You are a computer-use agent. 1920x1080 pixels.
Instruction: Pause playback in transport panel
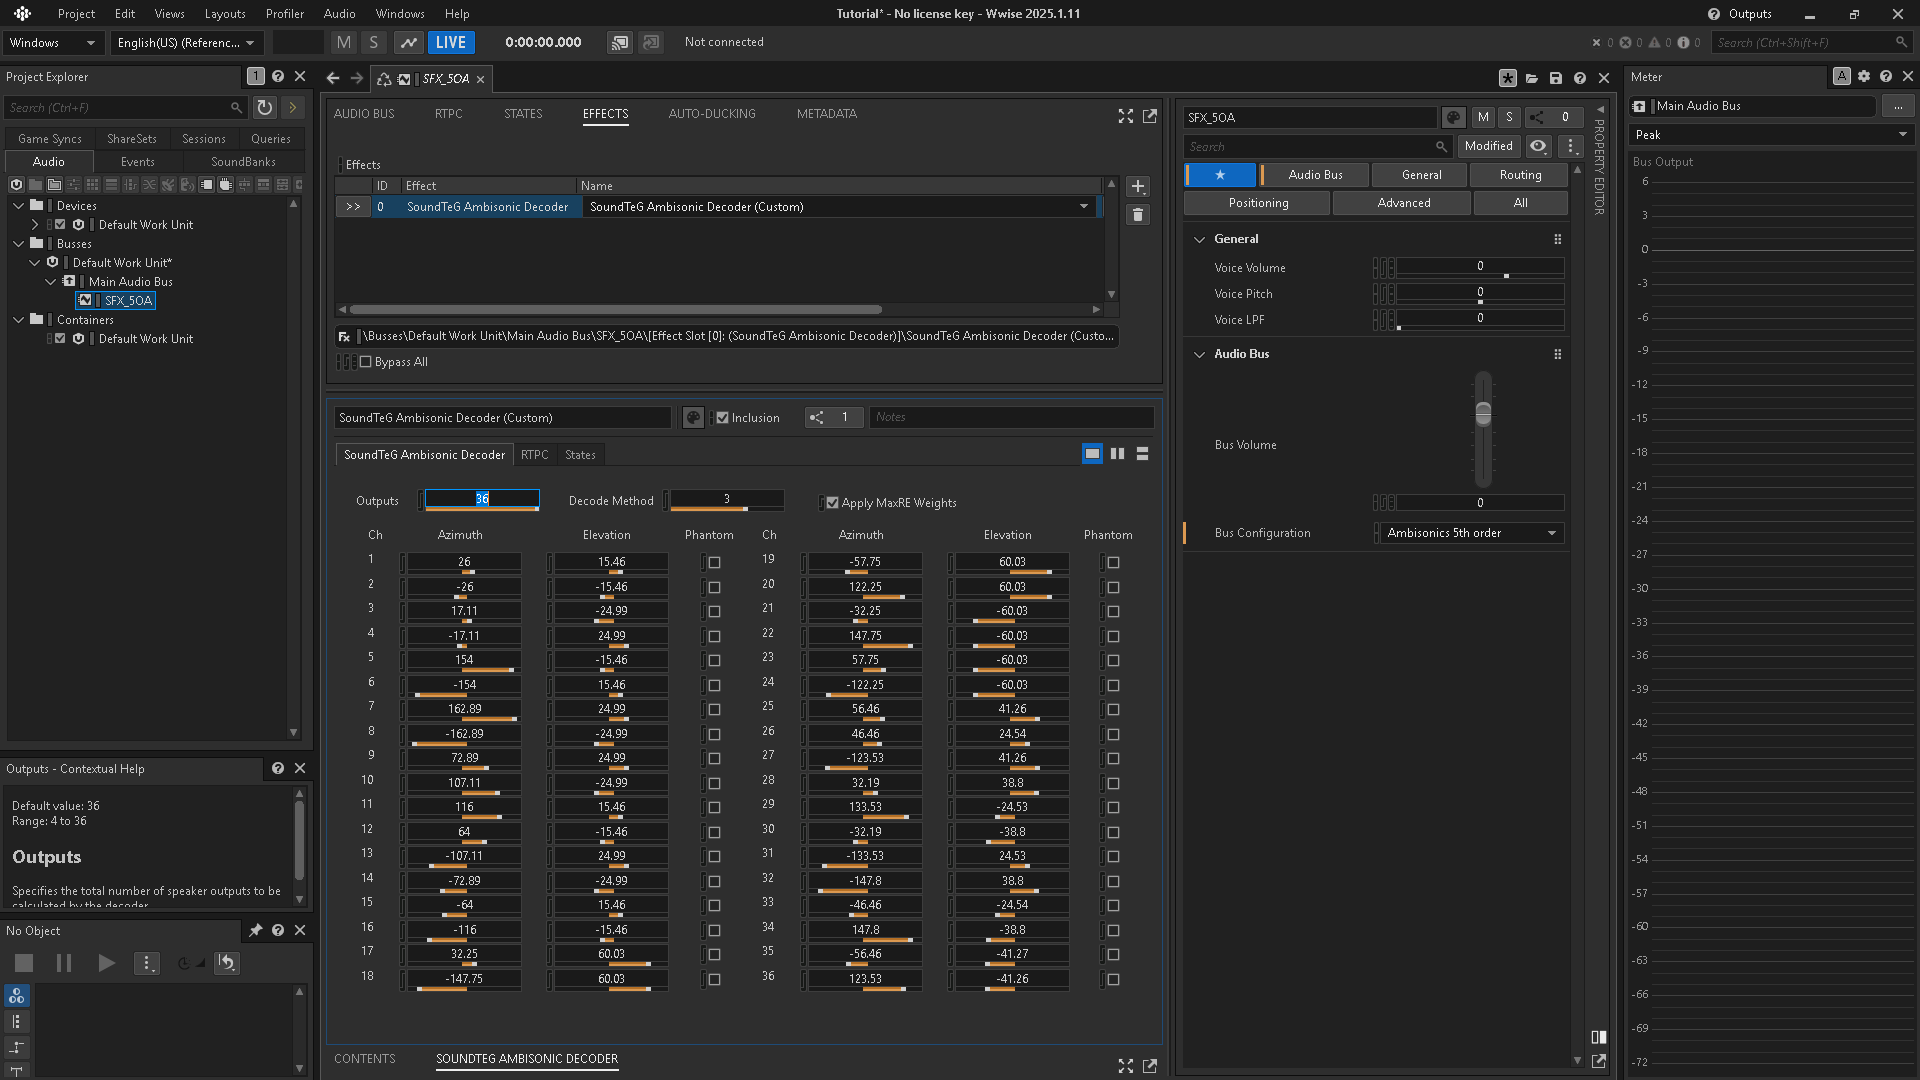pos(64,963)
